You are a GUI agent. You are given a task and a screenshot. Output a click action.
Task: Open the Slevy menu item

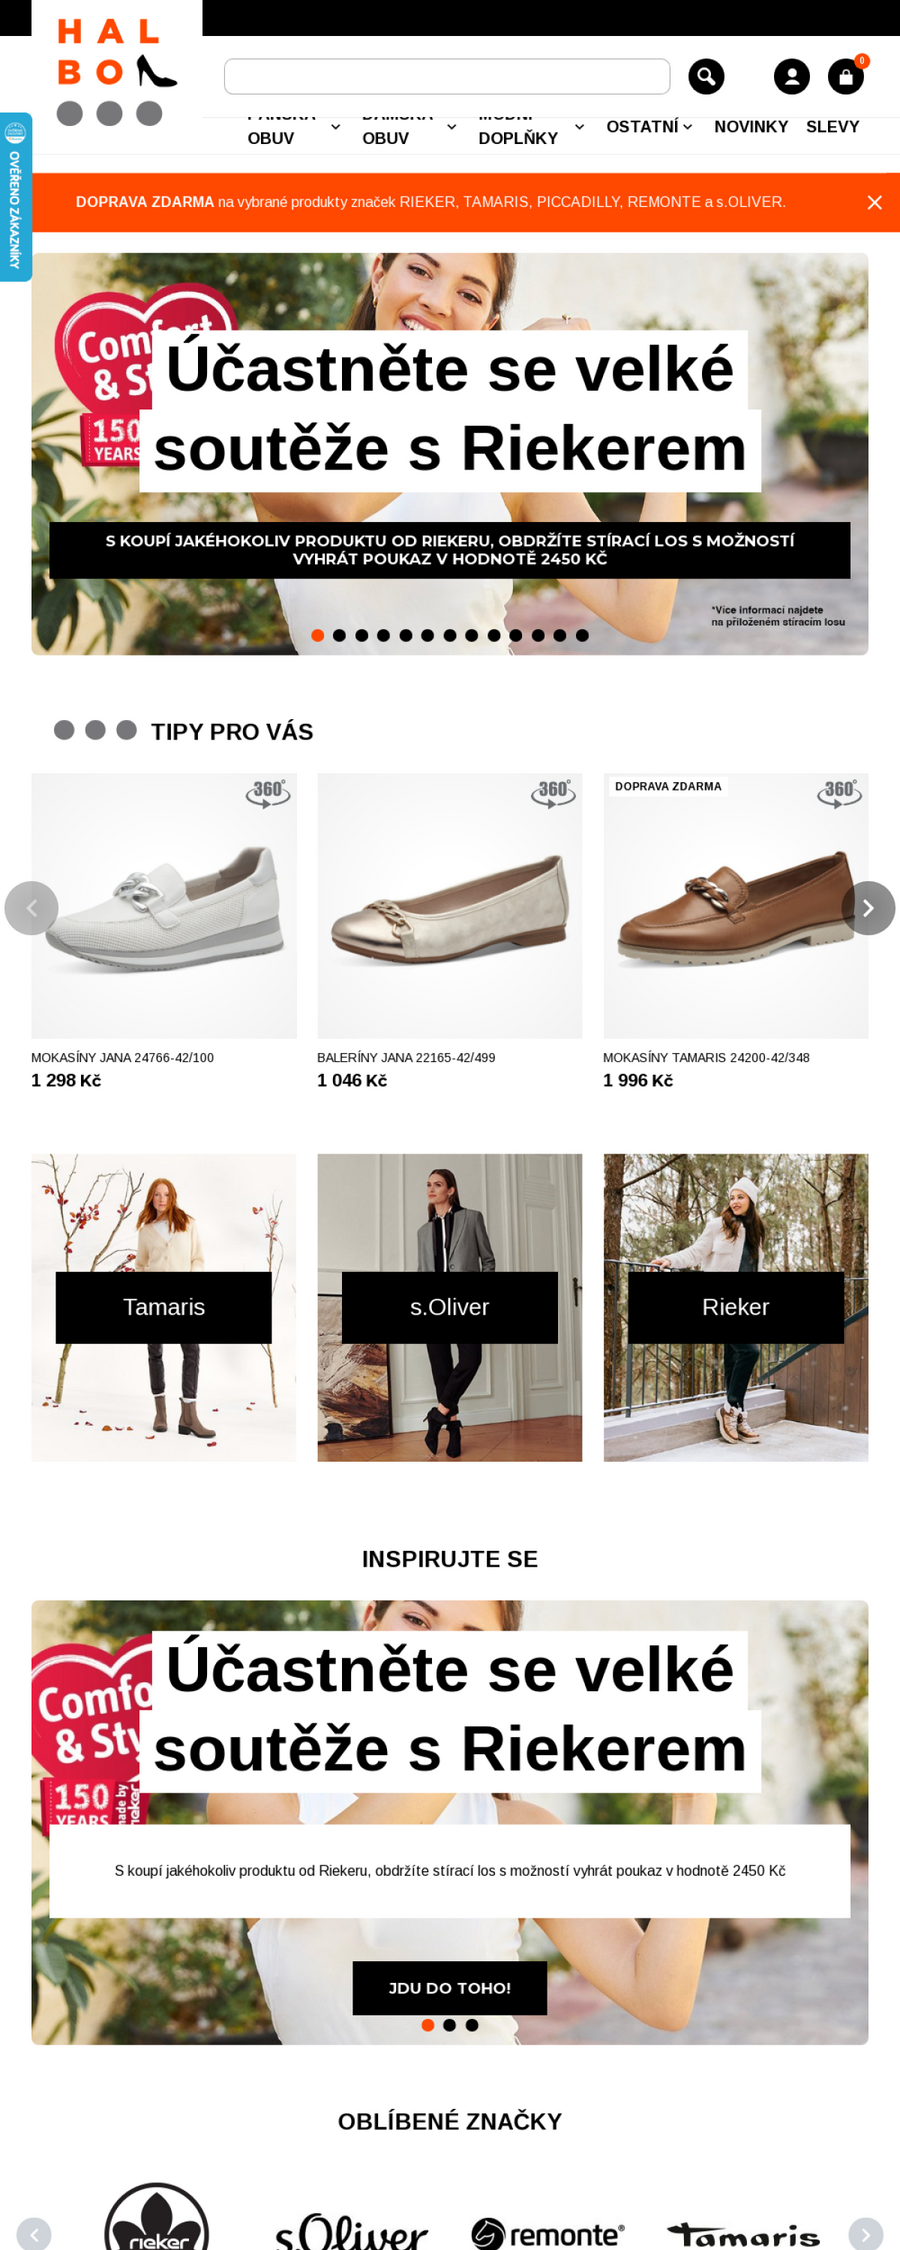(833, 127)
